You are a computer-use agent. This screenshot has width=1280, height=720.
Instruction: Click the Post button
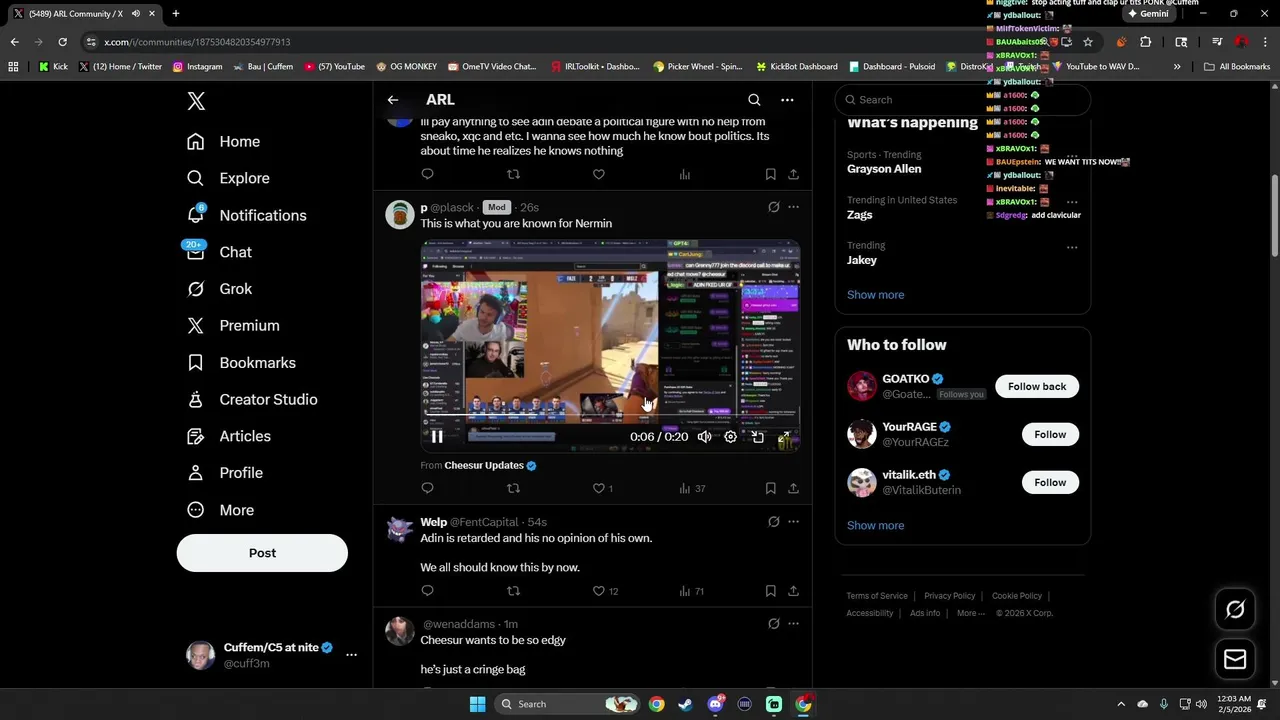[262, 553]
